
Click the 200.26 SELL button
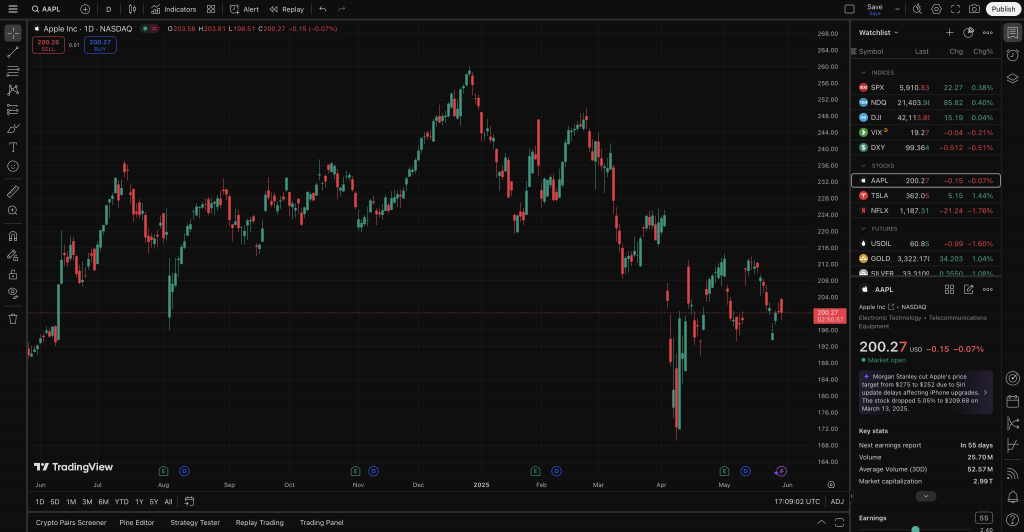(x=48, y=45)
